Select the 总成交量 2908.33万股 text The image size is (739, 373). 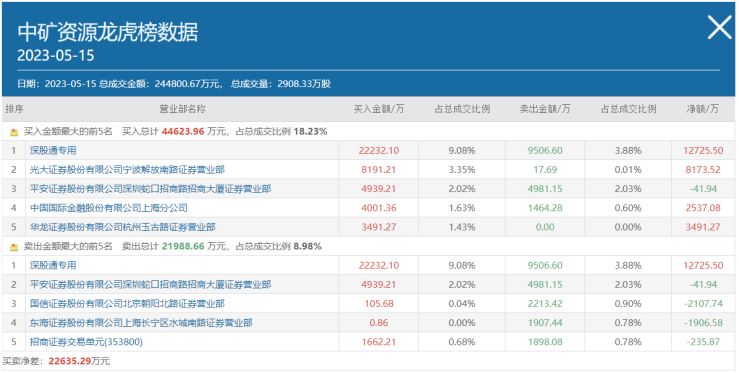(x=280, y=84)
